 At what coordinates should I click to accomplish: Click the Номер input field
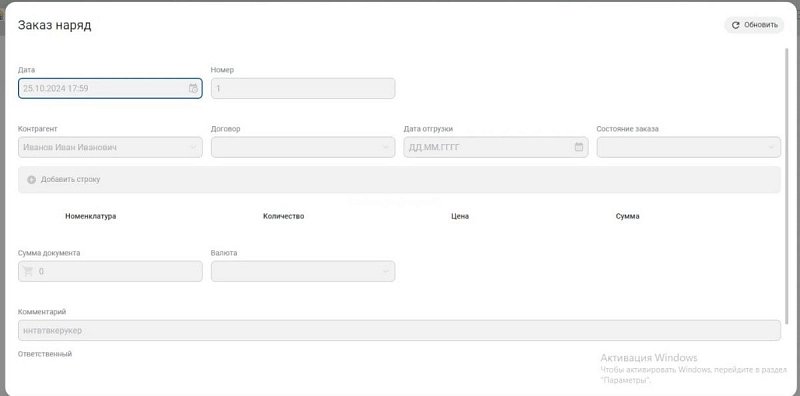303,88
